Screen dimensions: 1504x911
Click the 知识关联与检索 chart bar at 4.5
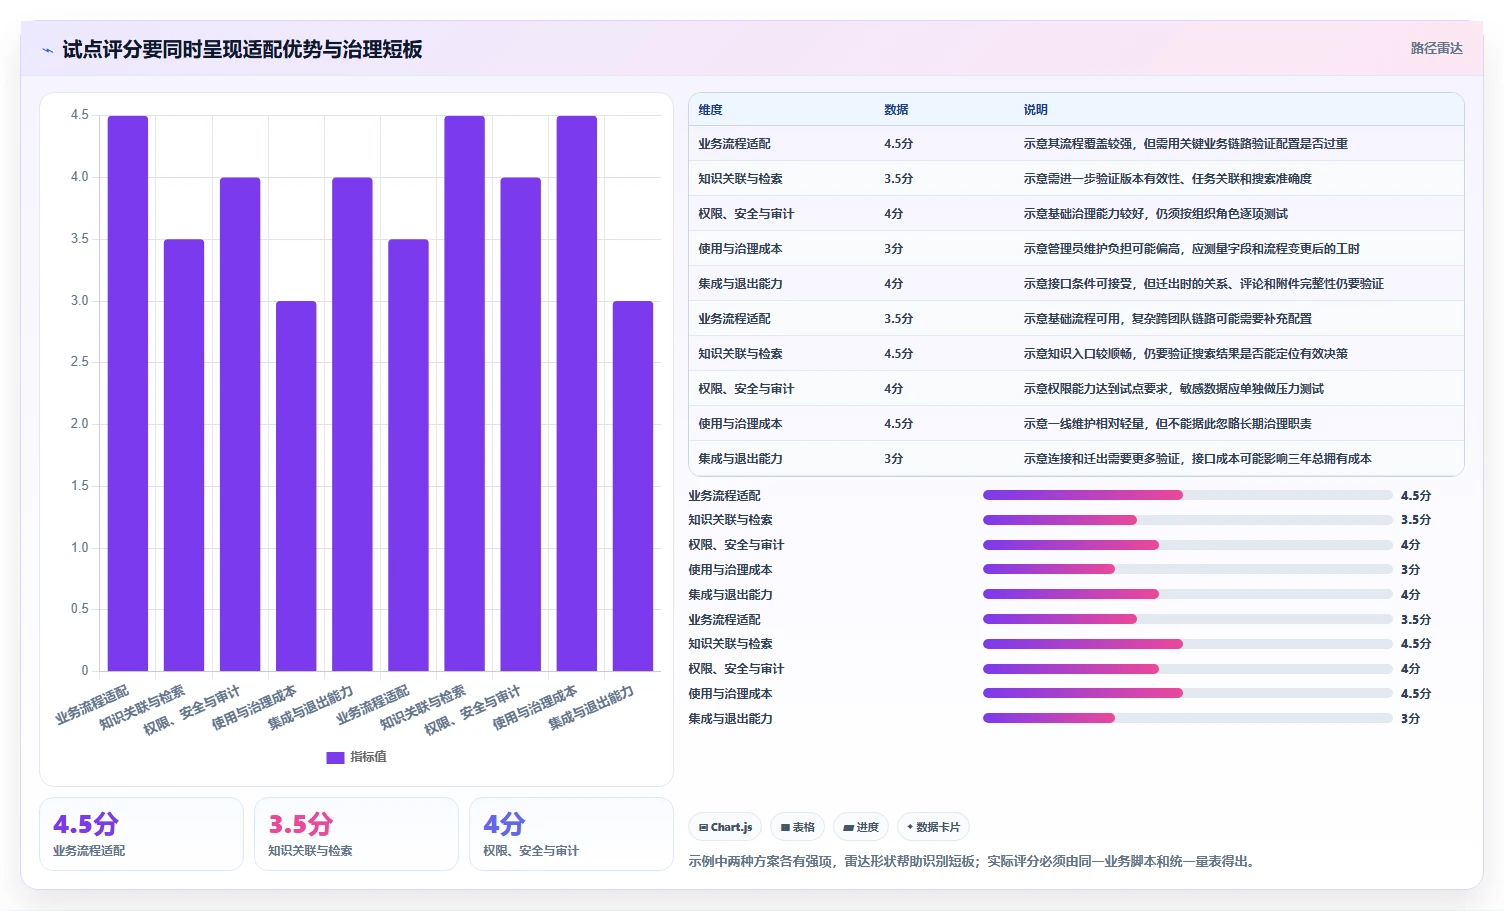464,393
